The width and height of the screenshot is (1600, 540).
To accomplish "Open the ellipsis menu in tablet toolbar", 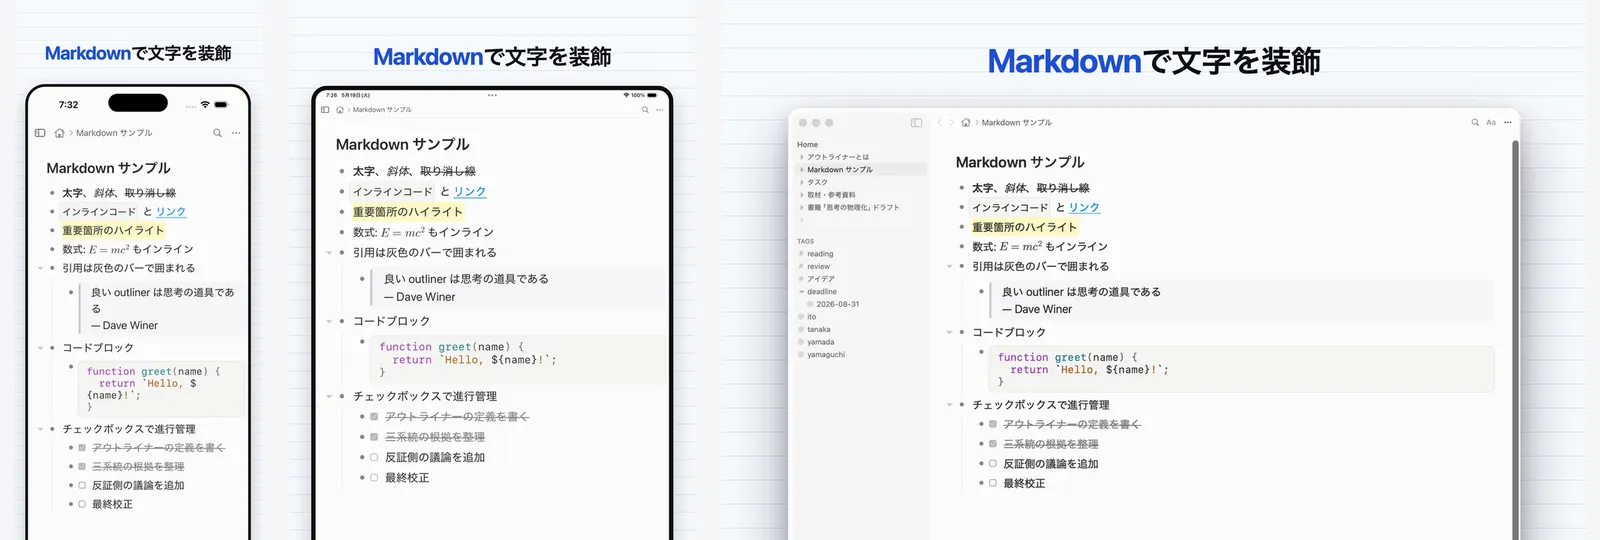I will click(x=659, y=110).
